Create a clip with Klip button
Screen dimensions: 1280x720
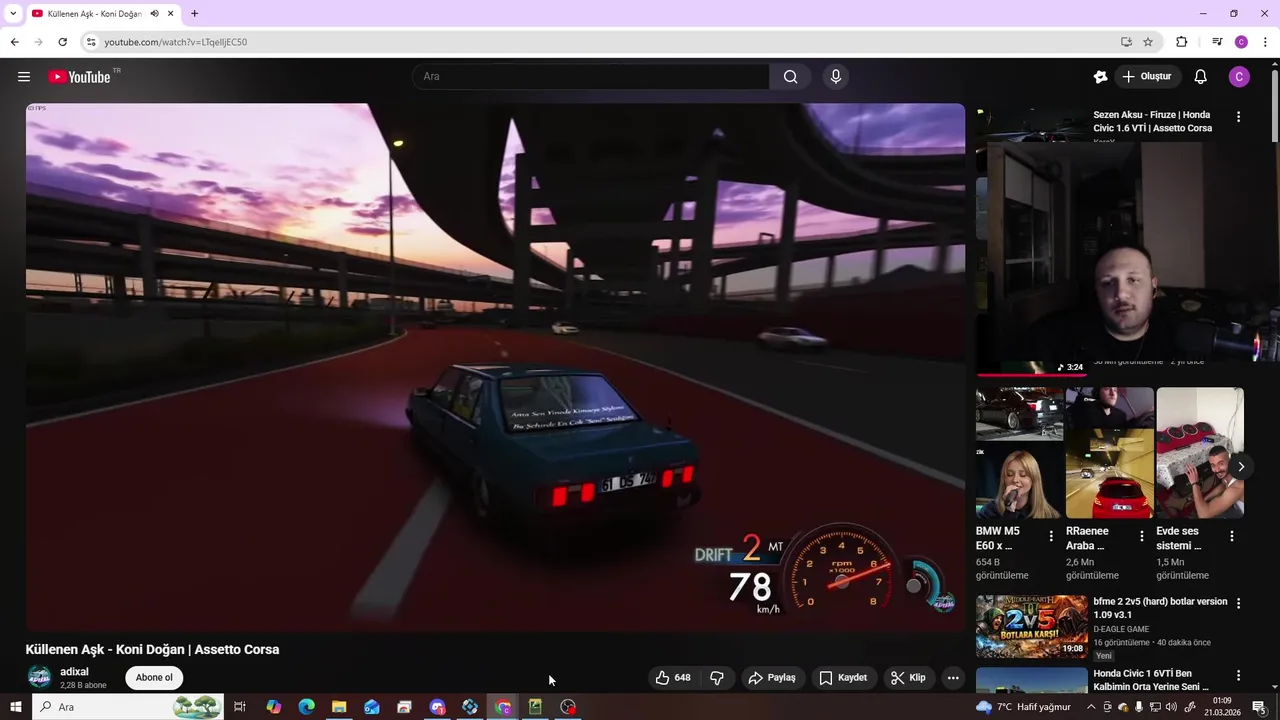click(x=908, y=678)
